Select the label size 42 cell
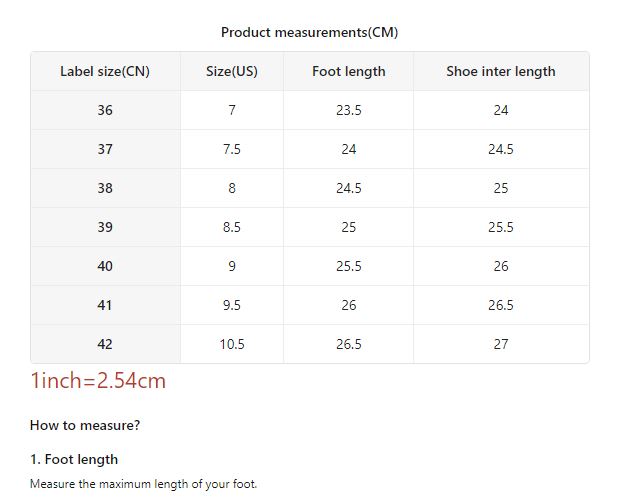Viewport: 628px width, 503px height. pos(105,344)
